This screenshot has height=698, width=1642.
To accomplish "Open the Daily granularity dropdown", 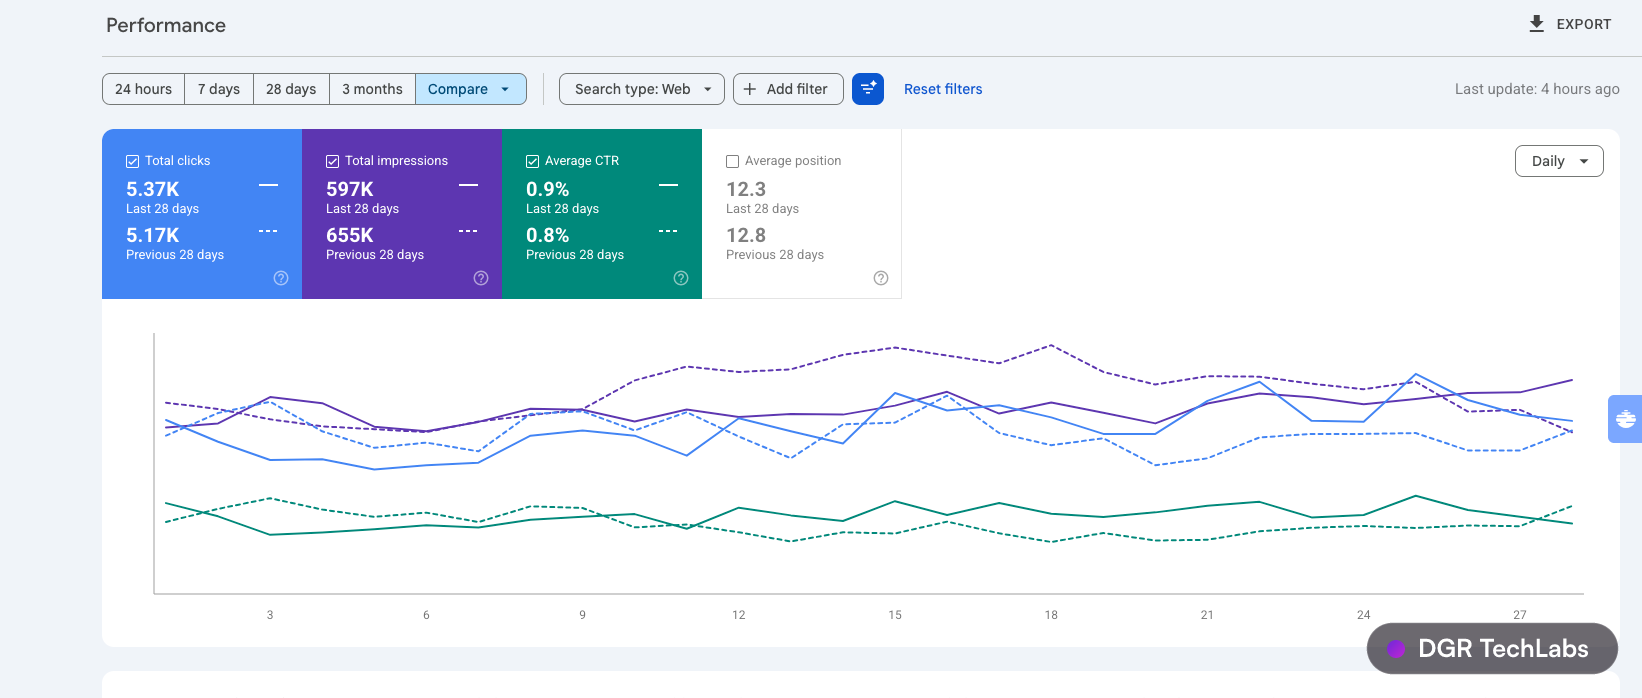I will 1560,161.
